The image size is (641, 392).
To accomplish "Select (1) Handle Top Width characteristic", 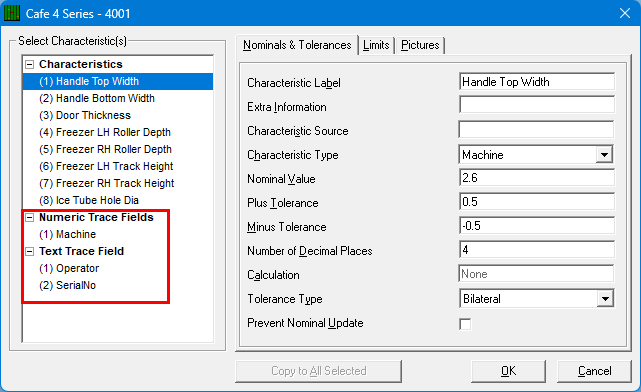I will pos(118,81).
